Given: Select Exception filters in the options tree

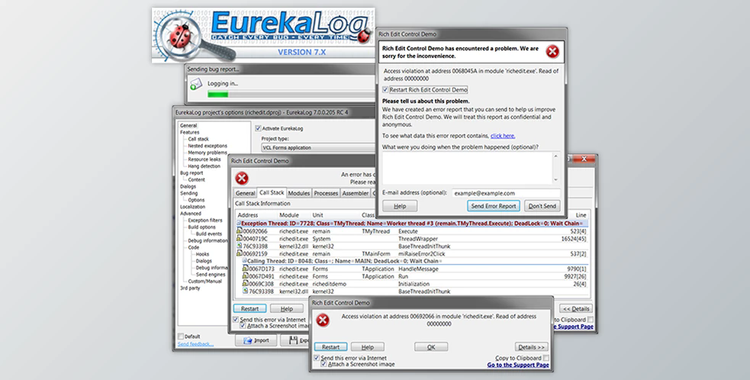Looking at the screenshot, I should [x=205, y=220].
